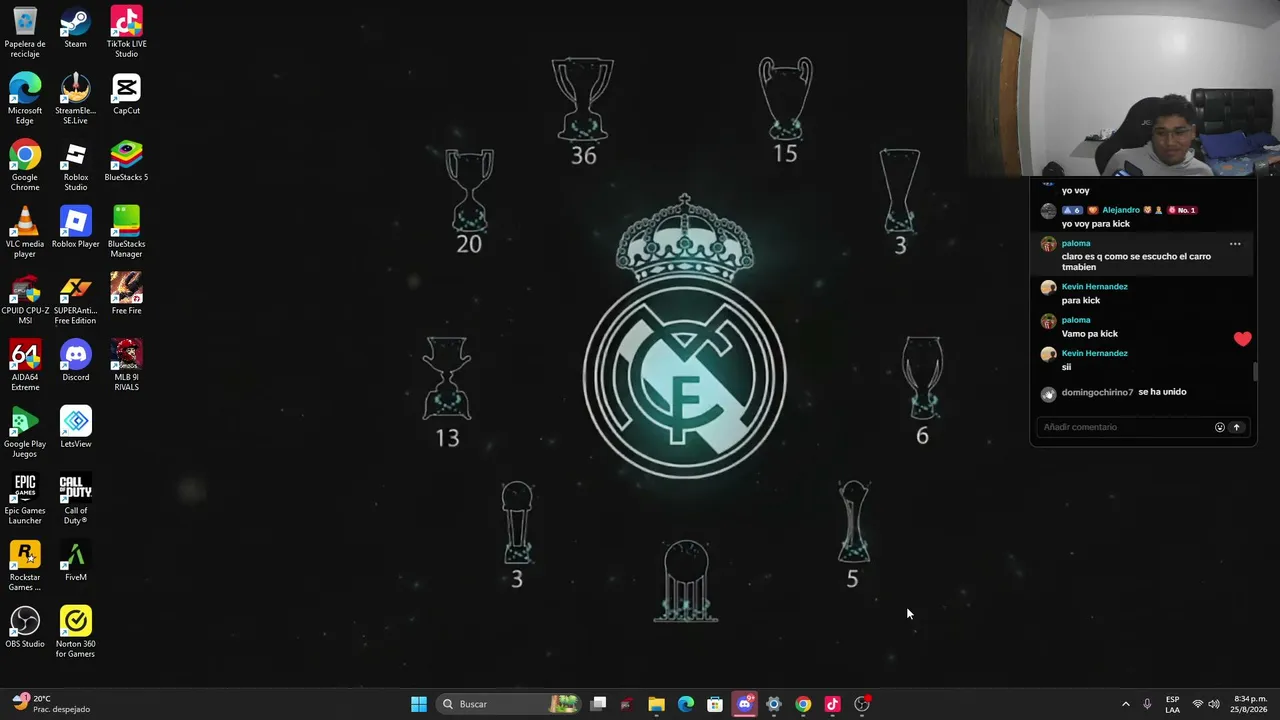The height and width of the screenshot is (720, 1280).
Task: Open TikTok LIVE Studio desktop shortcut
Action: tap(126, 31)
